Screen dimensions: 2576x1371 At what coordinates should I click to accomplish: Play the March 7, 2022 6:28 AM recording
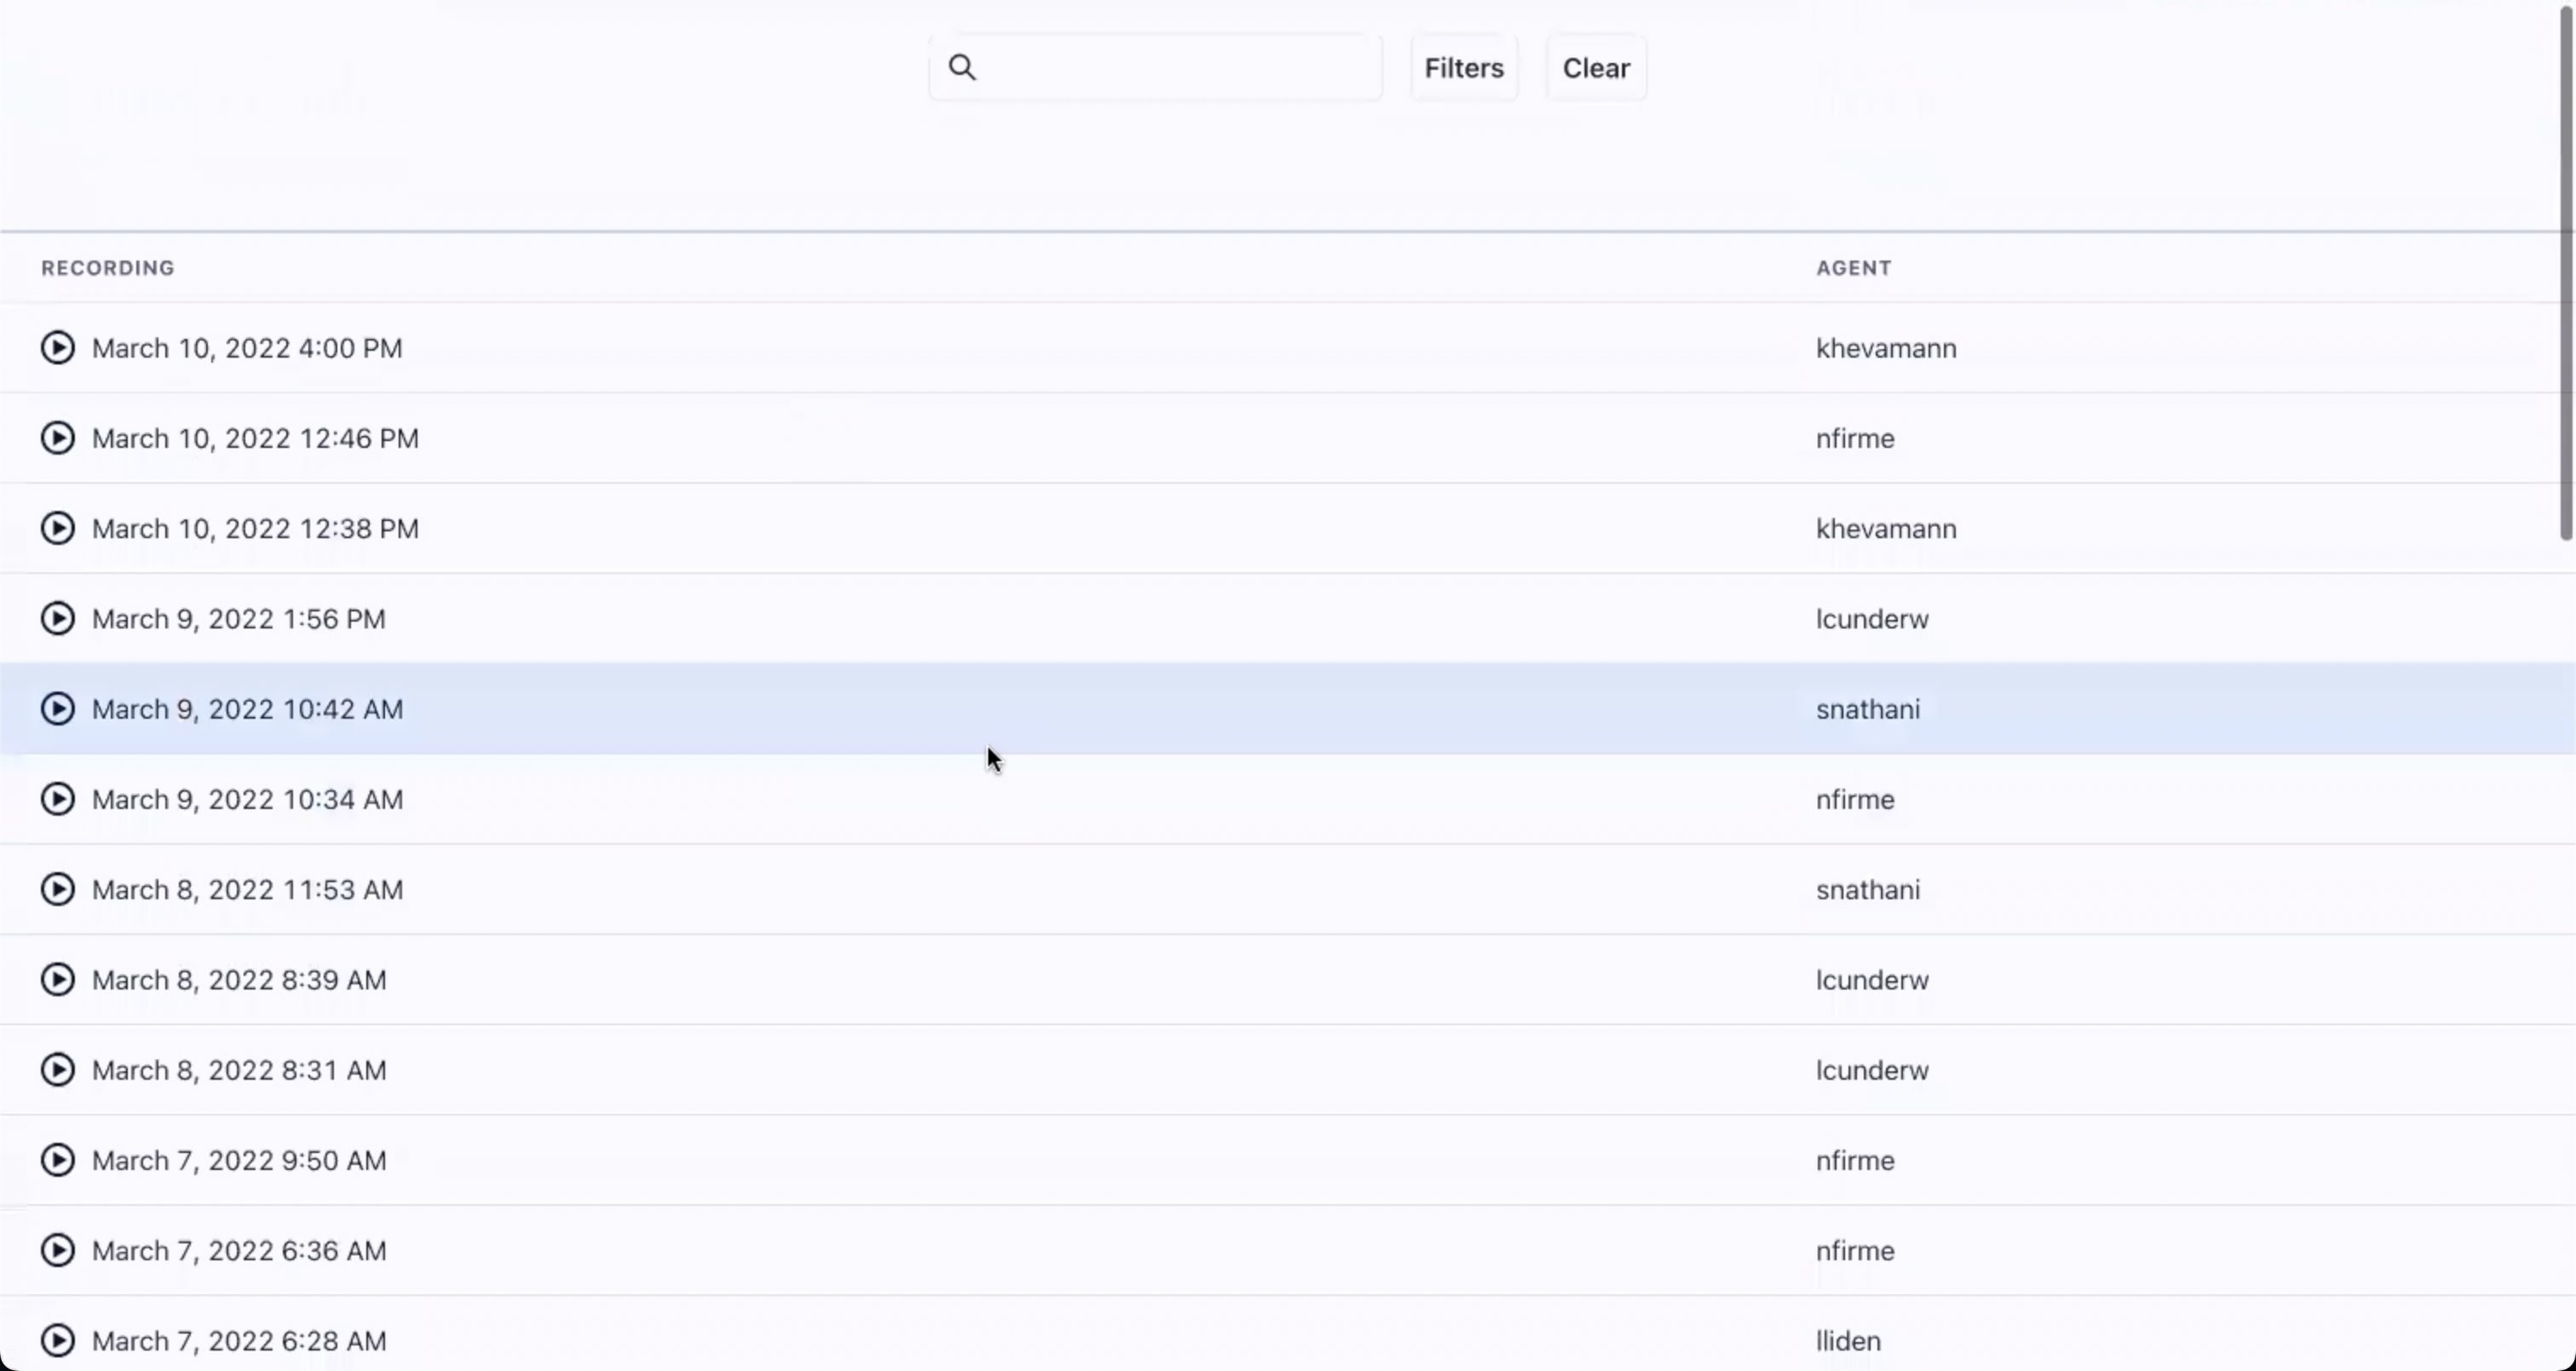coord(58,1340)
